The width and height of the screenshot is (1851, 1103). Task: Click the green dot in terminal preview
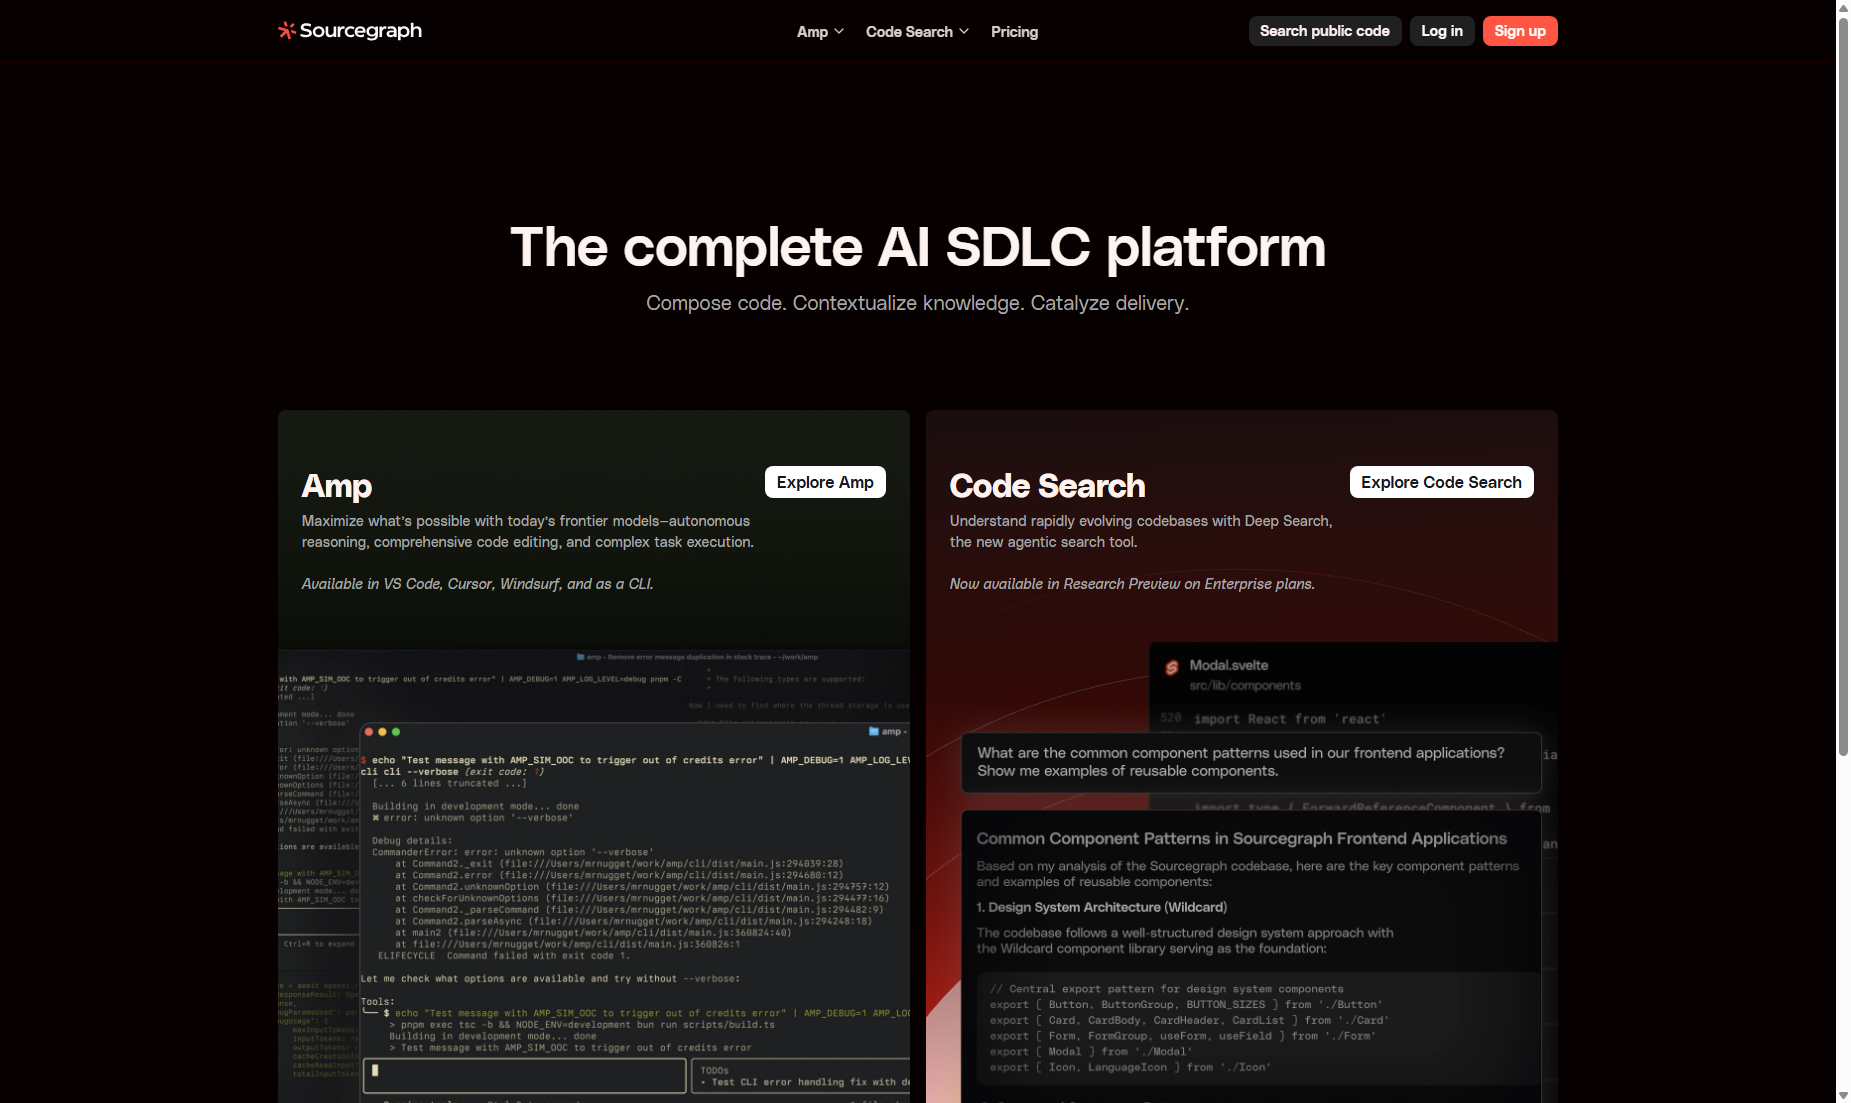(396, 732)
